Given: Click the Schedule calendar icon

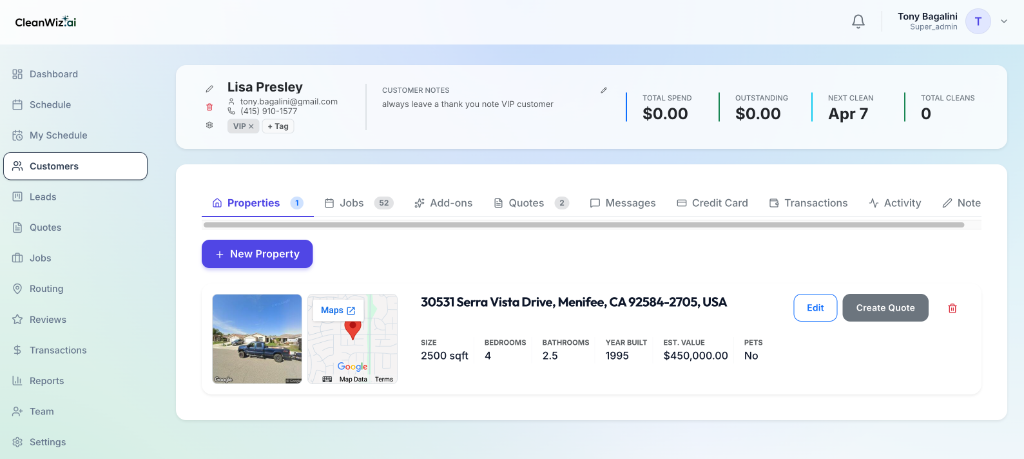Looking at the screenshot, I should coord(18,104).
